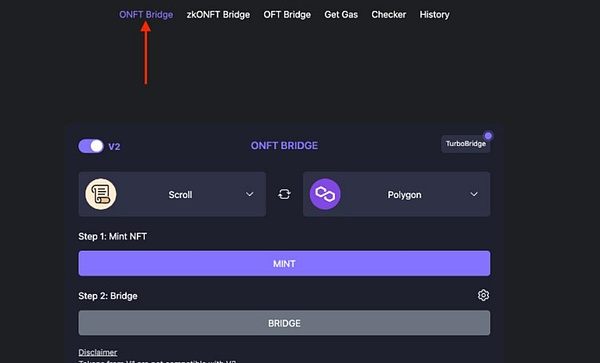
Task: Open the ONFT Bridge tab
Action: coord(146,15)
